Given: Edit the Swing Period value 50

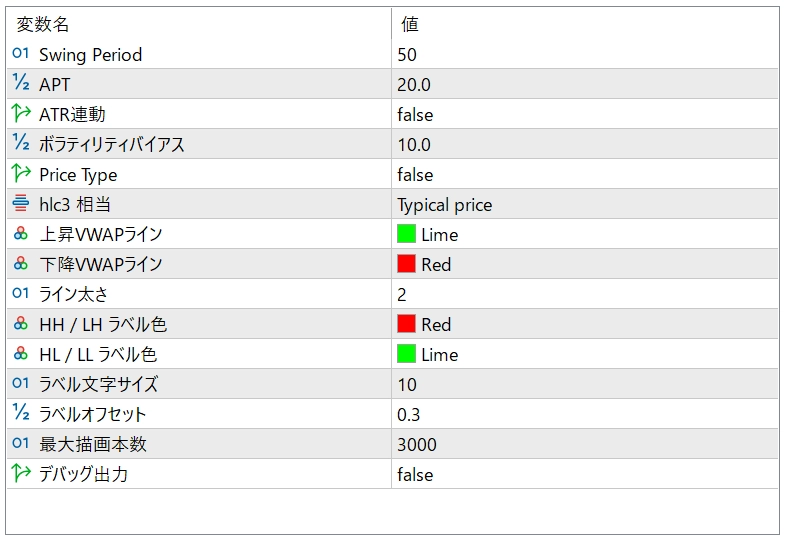Looking at the screenshot, I should pyautogui.click(x=407, y=55).
